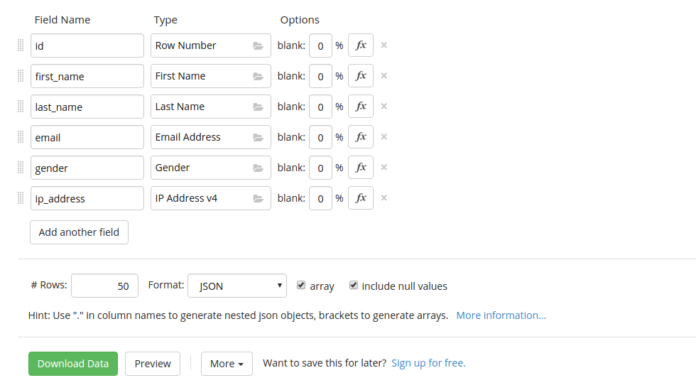696x390 pixels.
Task: Remove the last_name field row
Action: (x=384, y=106)
